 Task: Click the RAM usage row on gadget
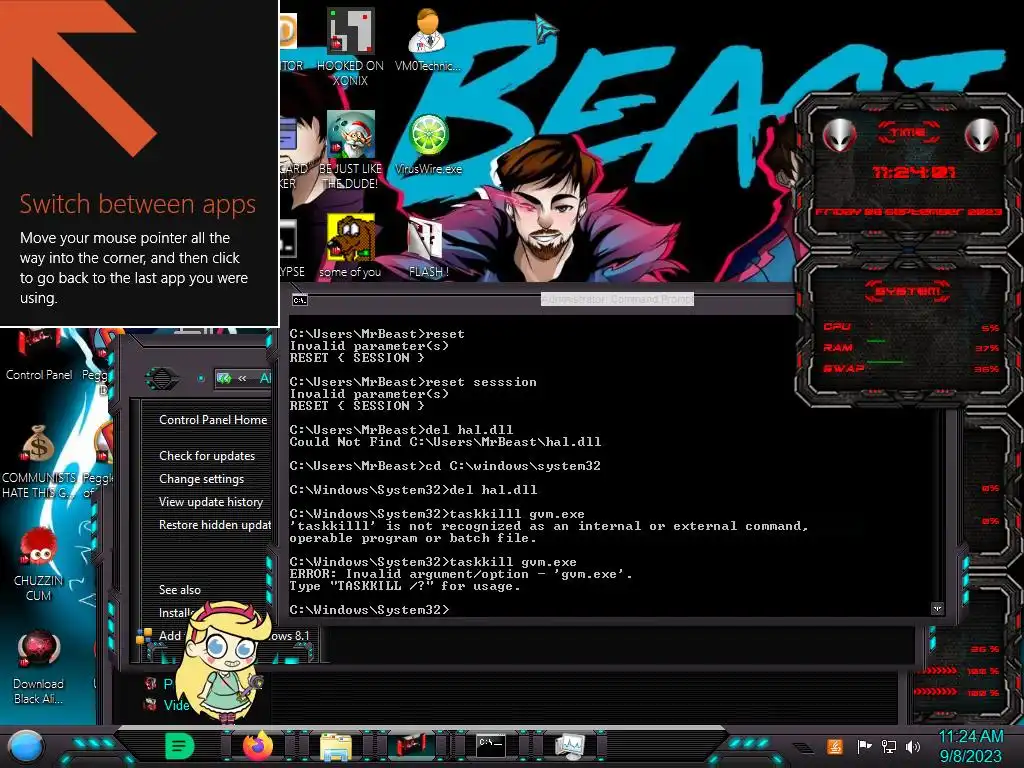tap(910, 347)
